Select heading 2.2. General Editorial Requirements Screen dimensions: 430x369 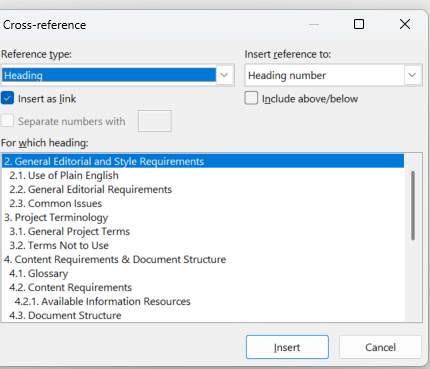coord(203,189)
